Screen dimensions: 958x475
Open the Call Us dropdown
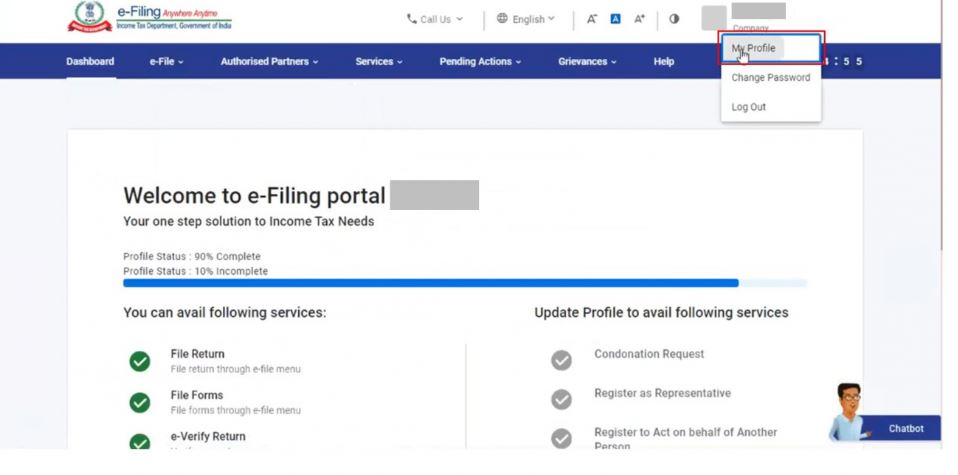435,19
